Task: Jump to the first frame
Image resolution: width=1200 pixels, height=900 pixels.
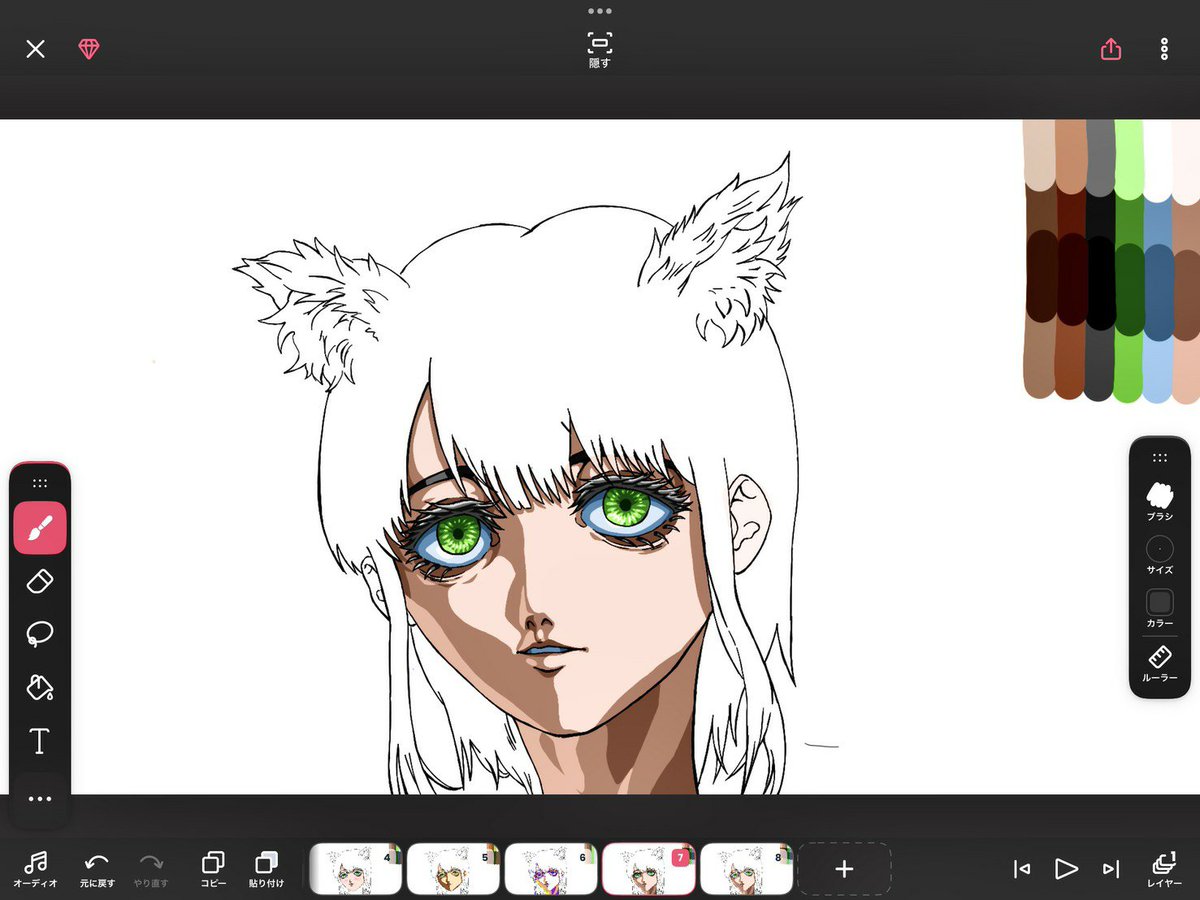Action: (x=1021, y=869)
